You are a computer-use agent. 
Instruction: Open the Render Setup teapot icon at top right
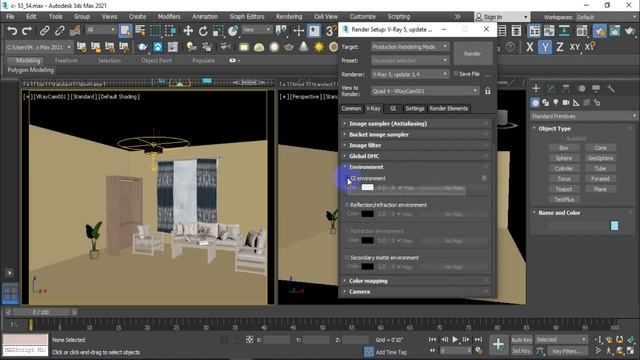[x=600, y=31]
